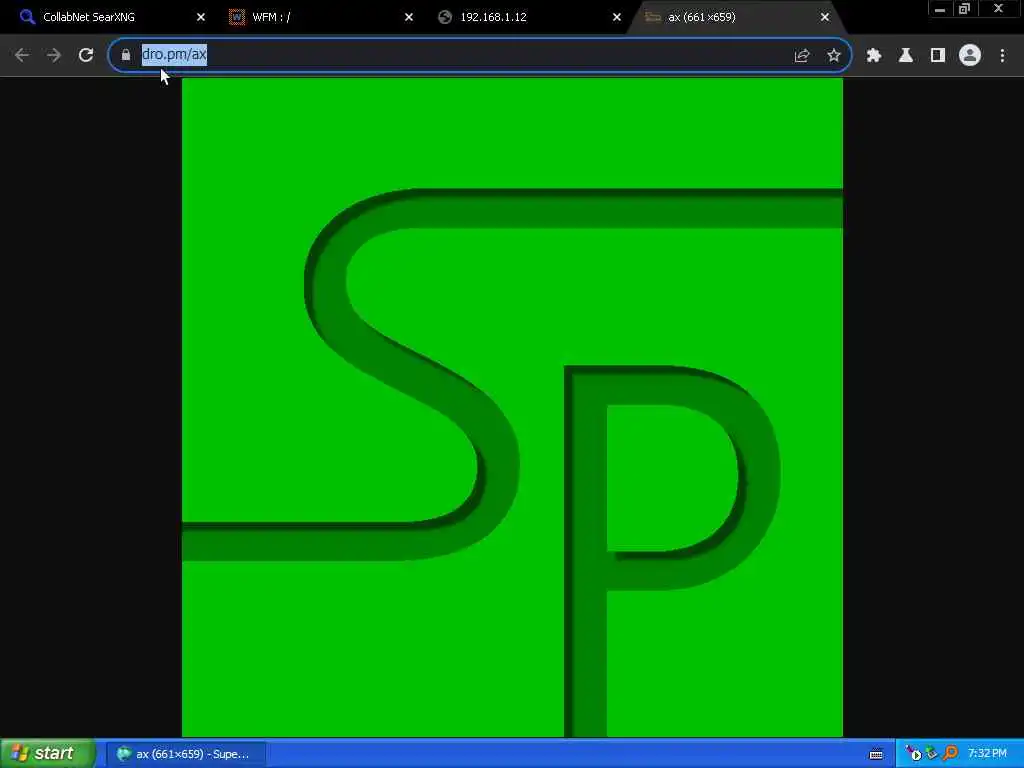The width and height of the screenshot is (1024, 768).
Task: Open the Windows Start menu
Action: 48,754
